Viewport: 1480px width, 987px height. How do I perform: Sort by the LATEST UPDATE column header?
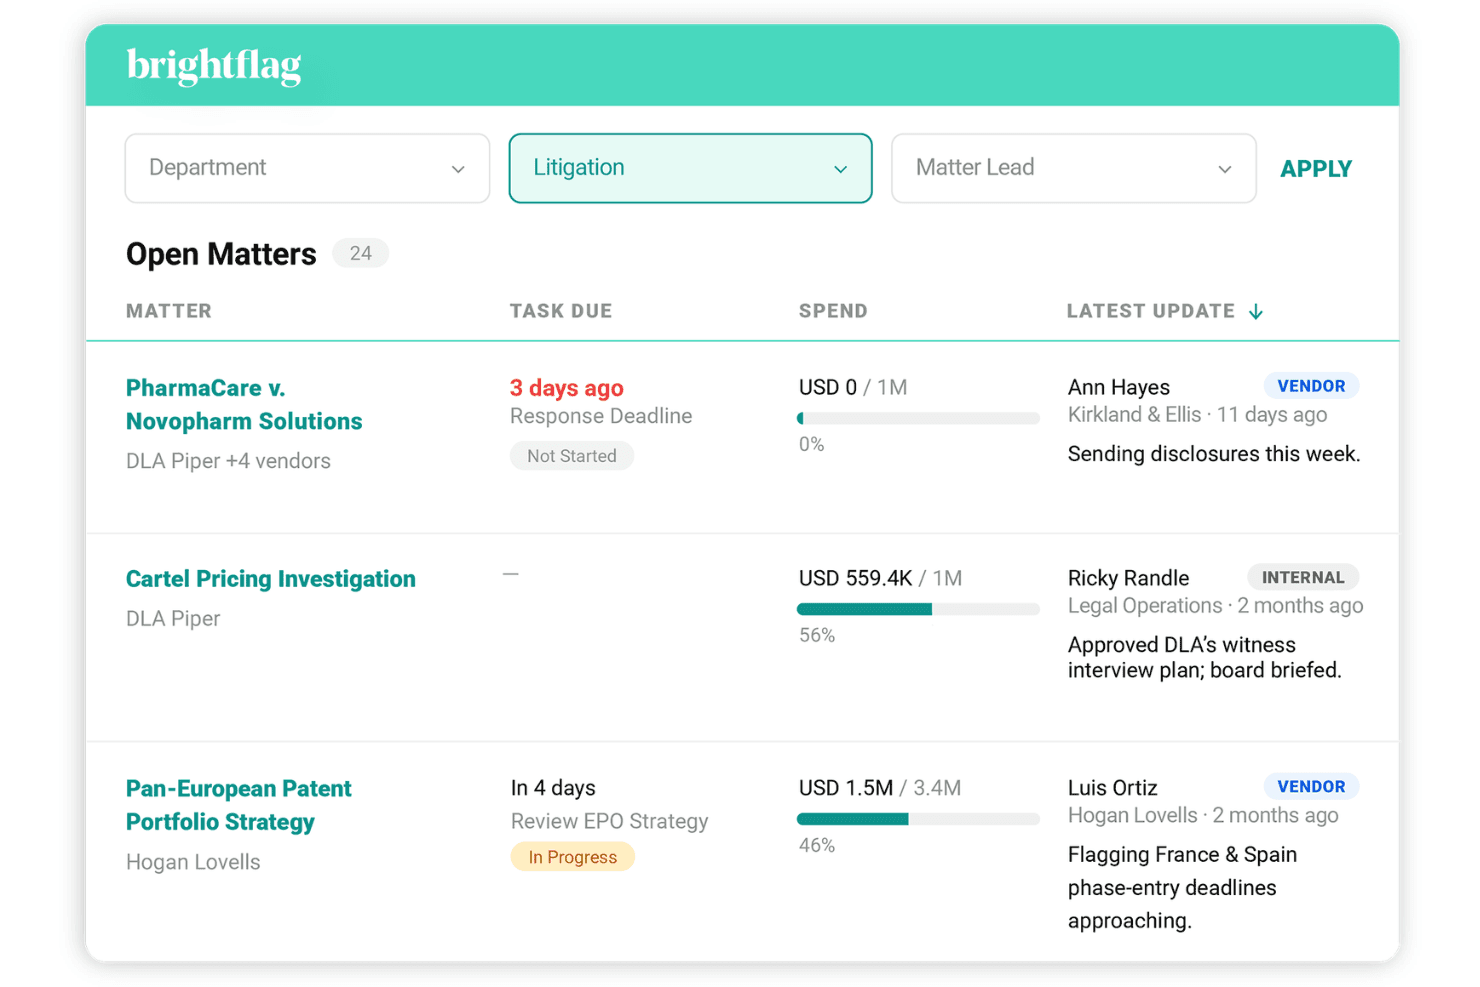1151,311
